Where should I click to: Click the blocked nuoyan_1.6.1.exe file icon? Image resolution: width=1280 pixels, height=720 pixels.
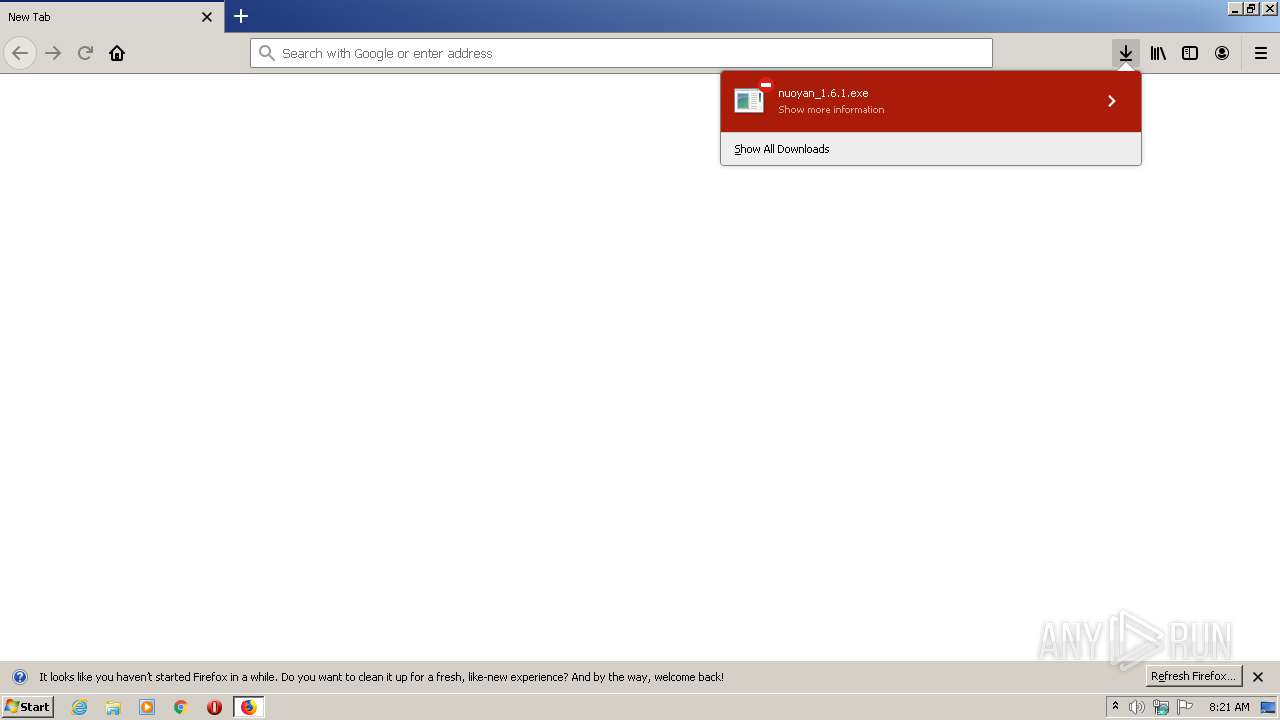pyautogui.click(x=749, y=100)
